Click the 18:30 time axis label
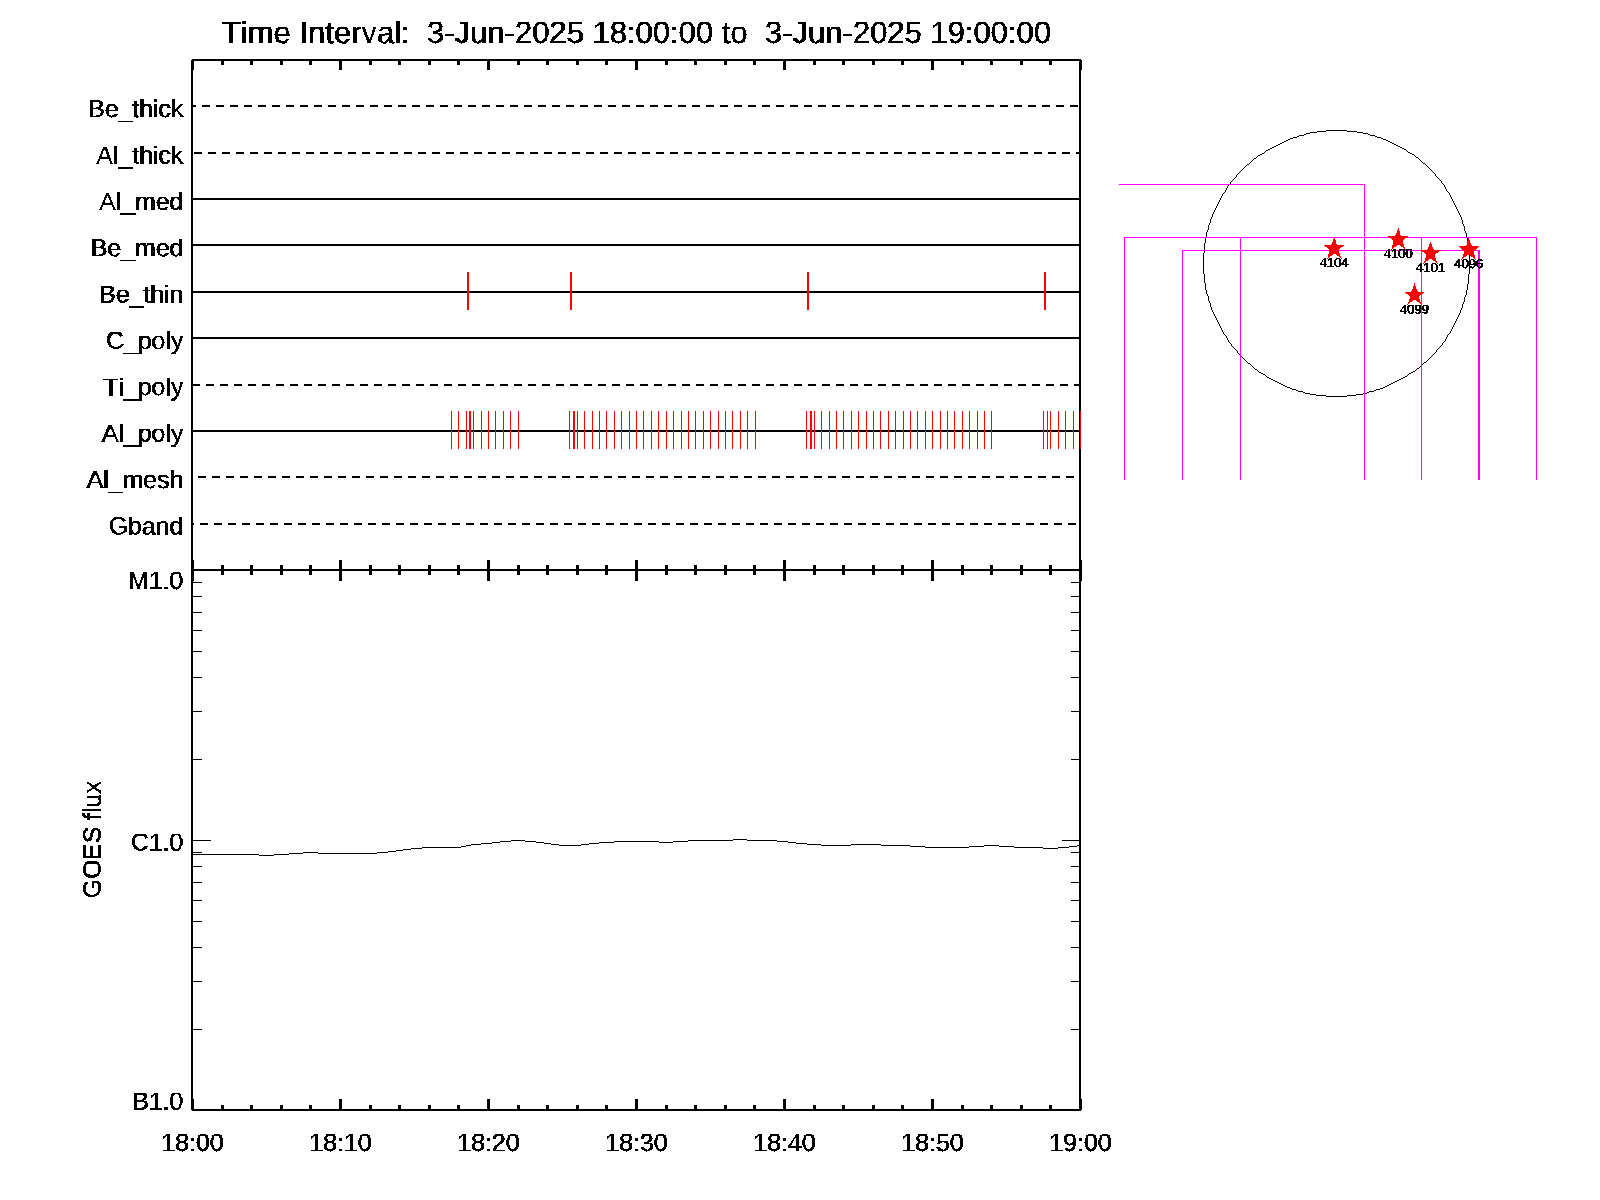Screen dimensions: 1600x1200 (x=636, y=1143)
